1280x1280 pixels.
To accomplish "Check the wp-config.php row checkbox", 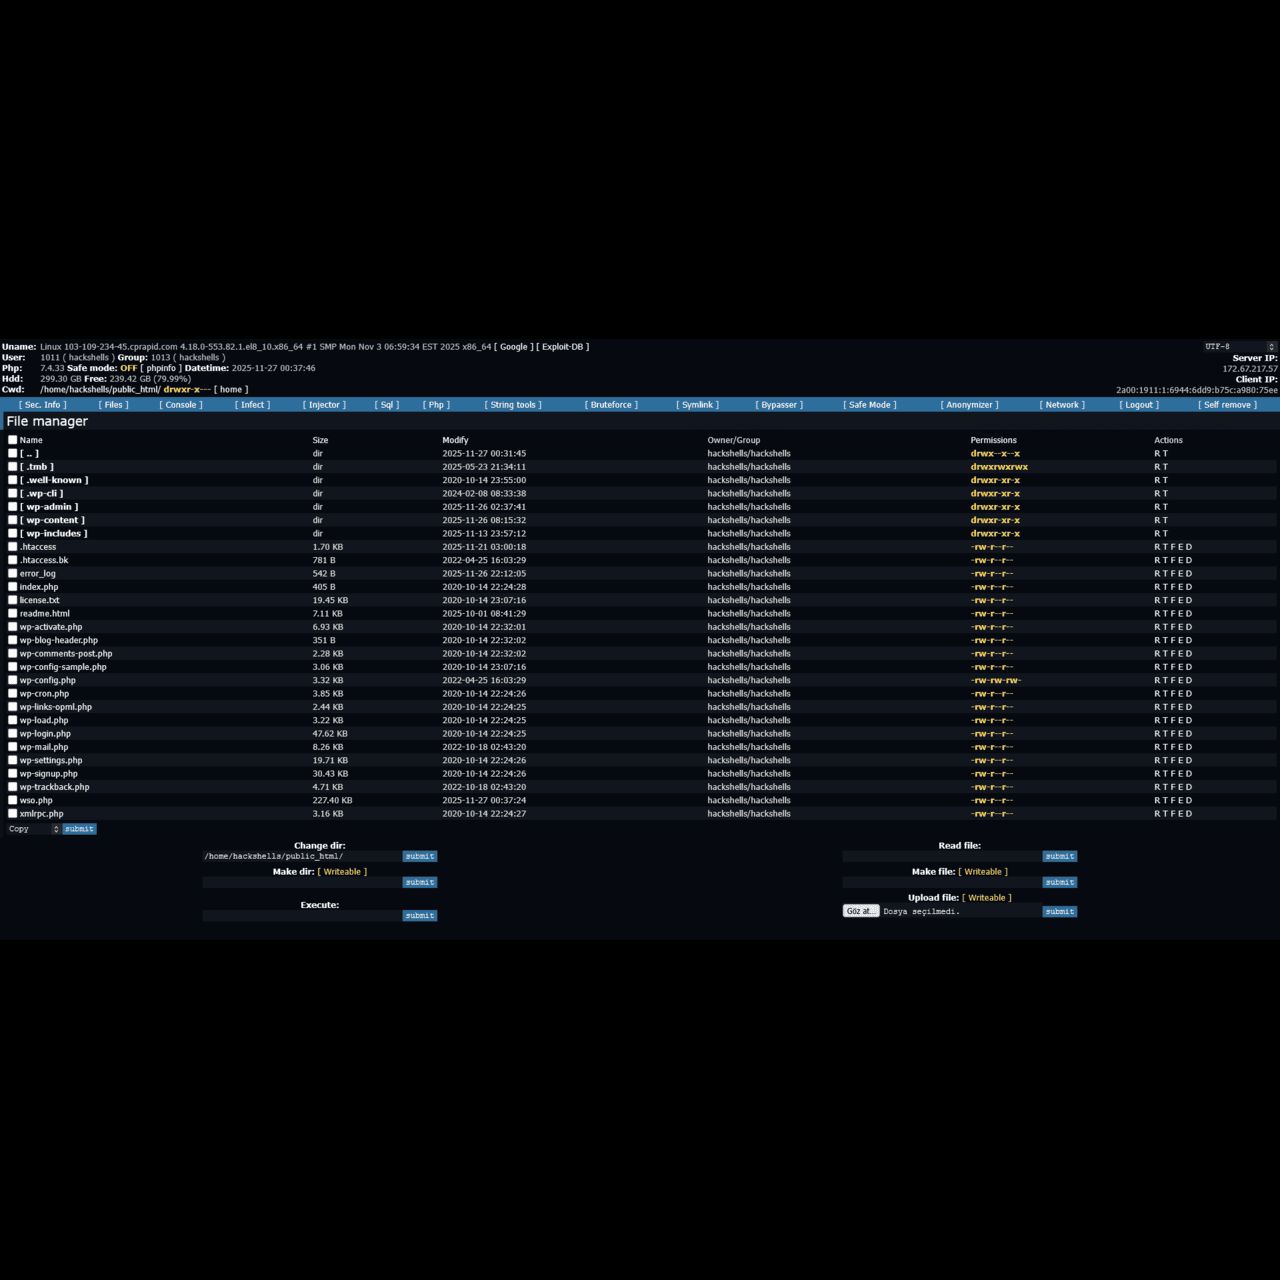I will pos(11,680).
